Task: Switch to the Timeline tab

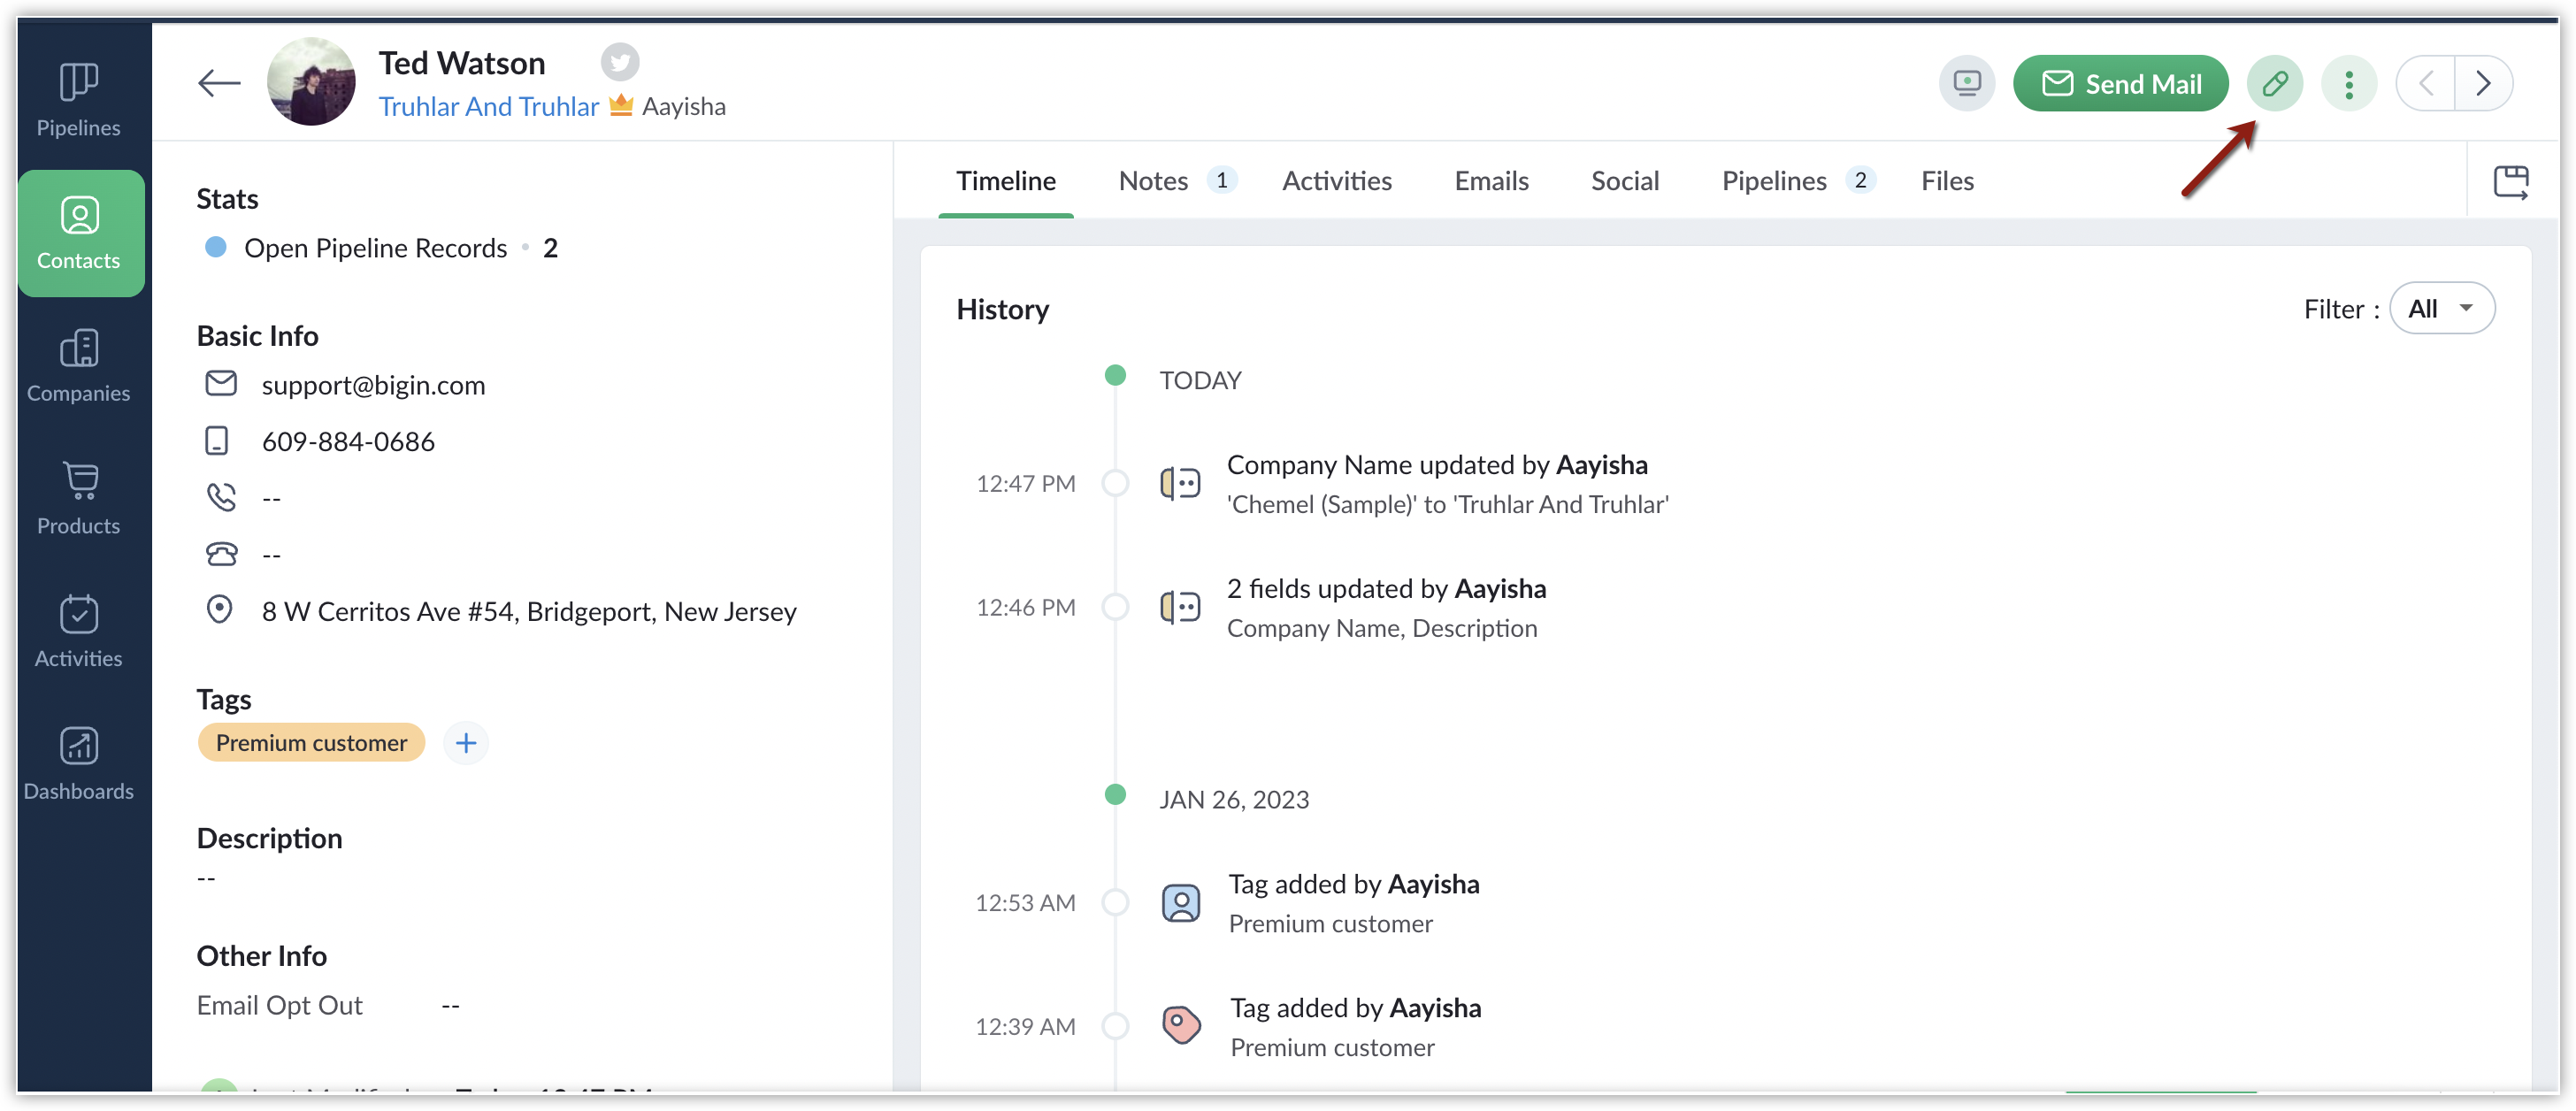Action: click(1006, 181)
